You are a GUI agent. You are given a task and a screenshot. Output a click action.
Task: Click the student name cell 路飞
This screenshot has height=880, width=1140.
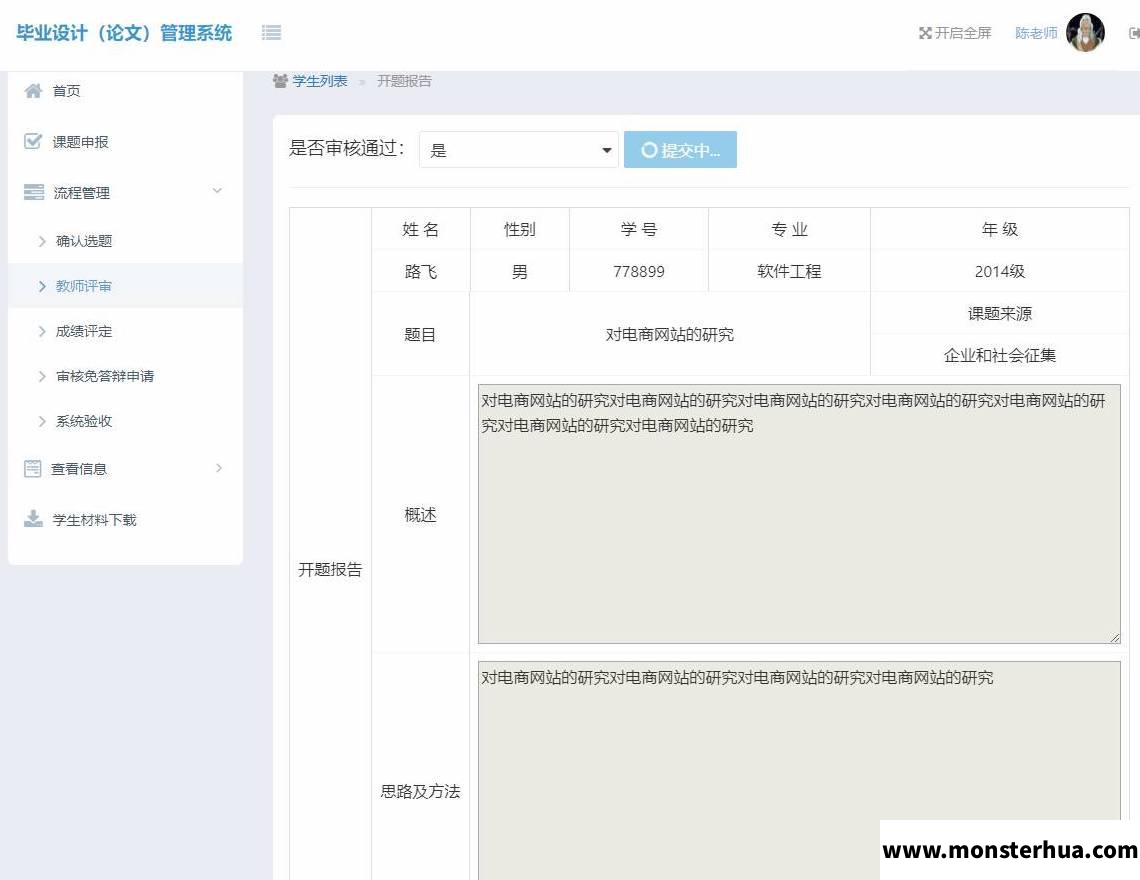point(420,272)
